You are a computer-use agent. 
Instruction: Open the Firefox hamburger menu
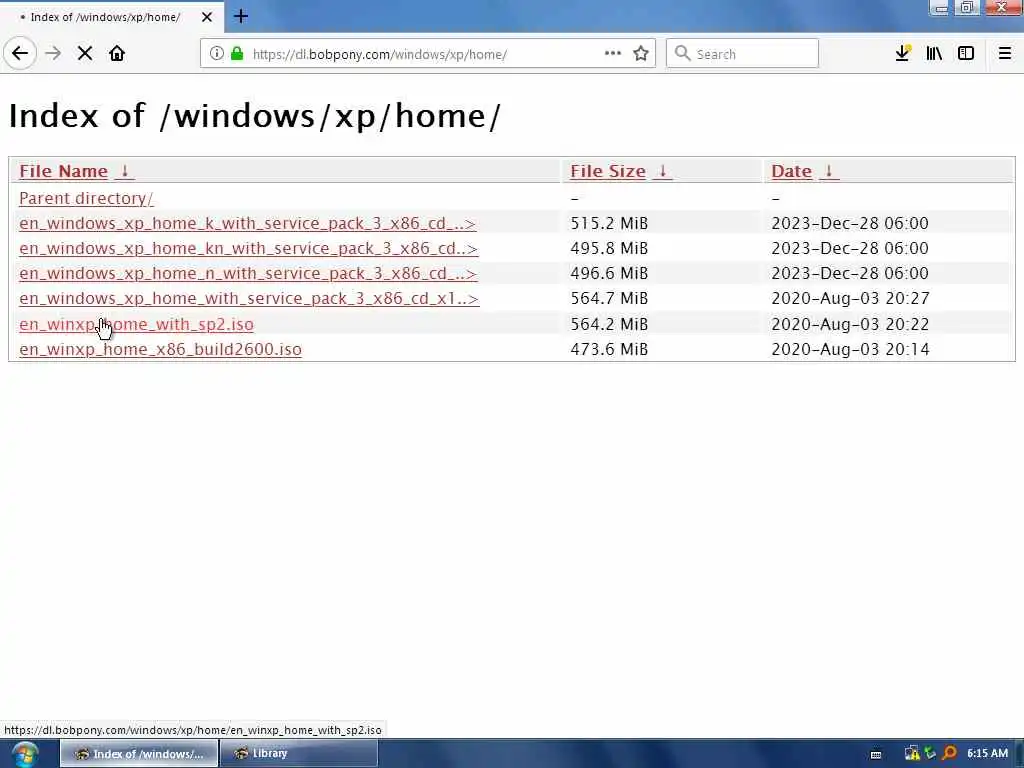[1005, 54]
